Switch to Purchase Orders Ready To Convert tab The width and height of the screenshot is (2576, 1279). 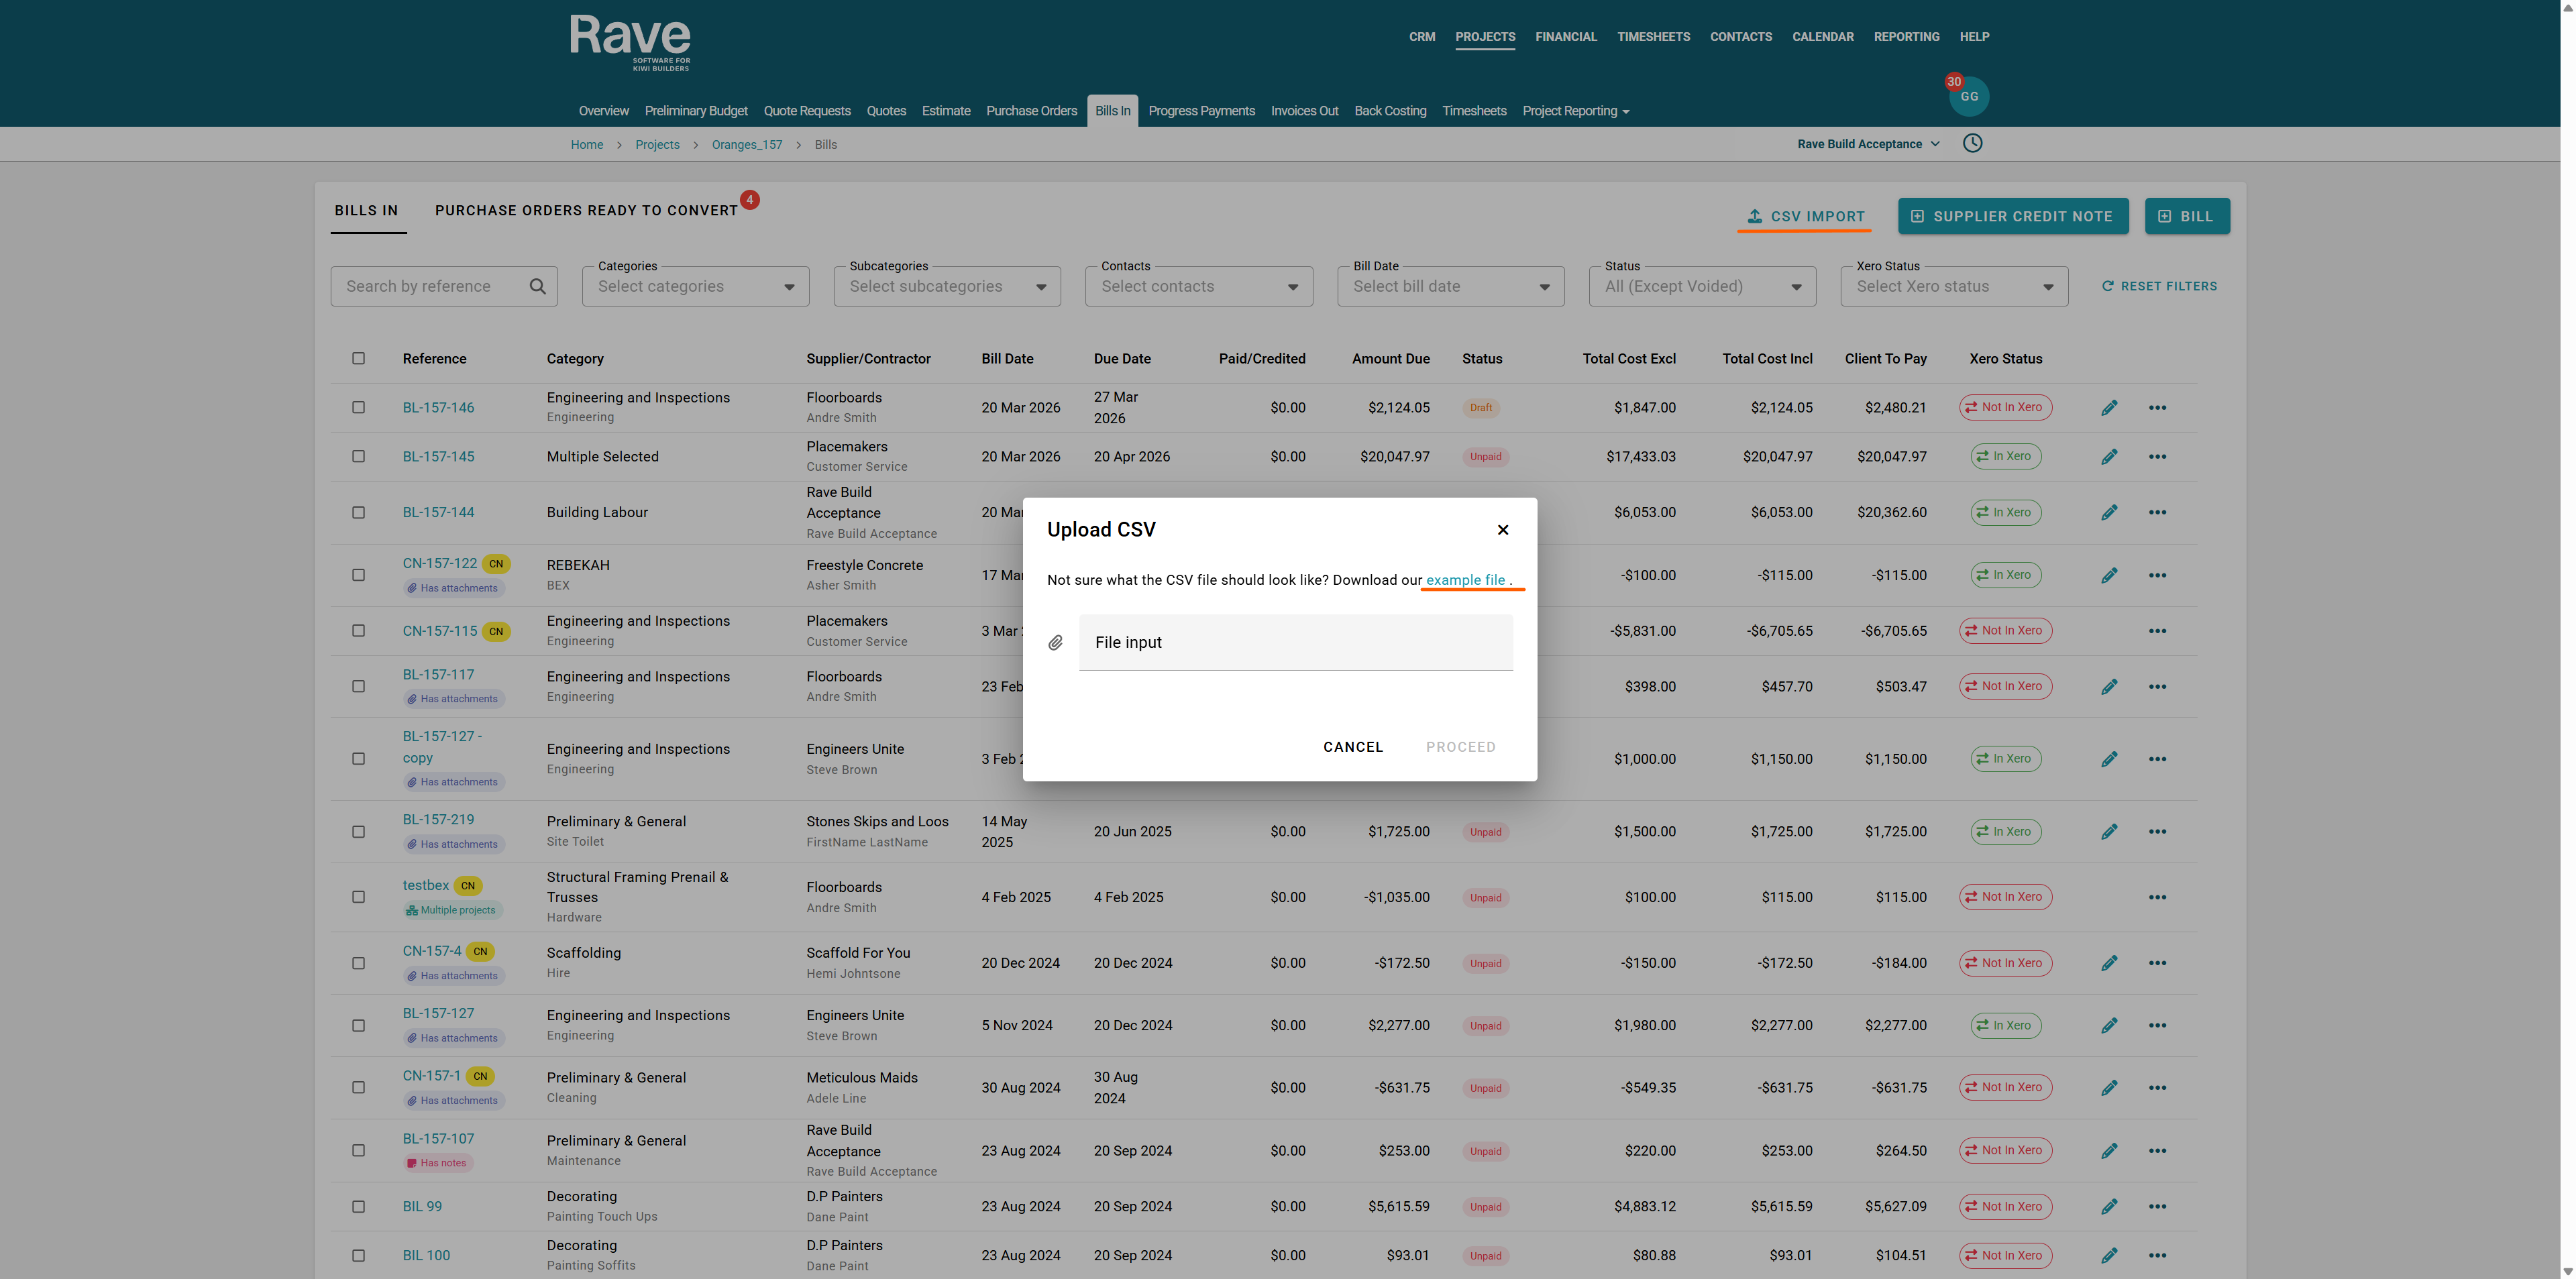coord(586,211)
